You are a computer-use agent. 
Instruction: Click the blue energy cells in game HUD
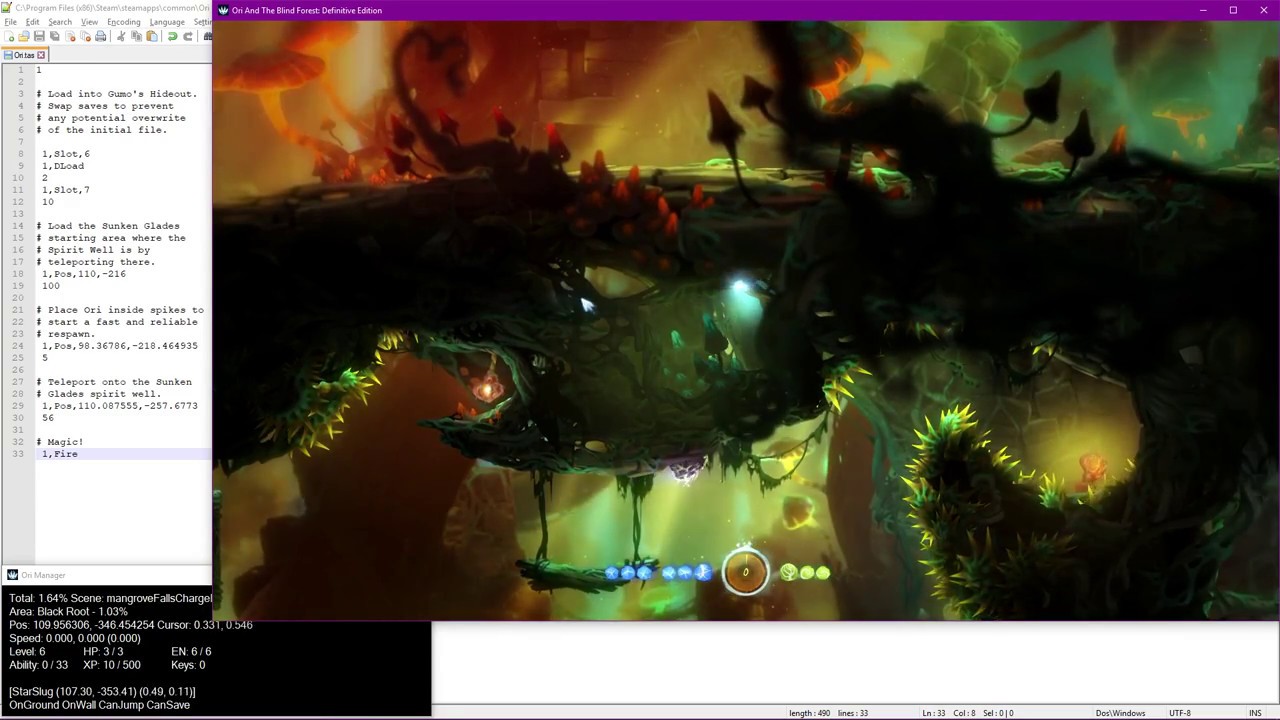(x=658, y=573)
